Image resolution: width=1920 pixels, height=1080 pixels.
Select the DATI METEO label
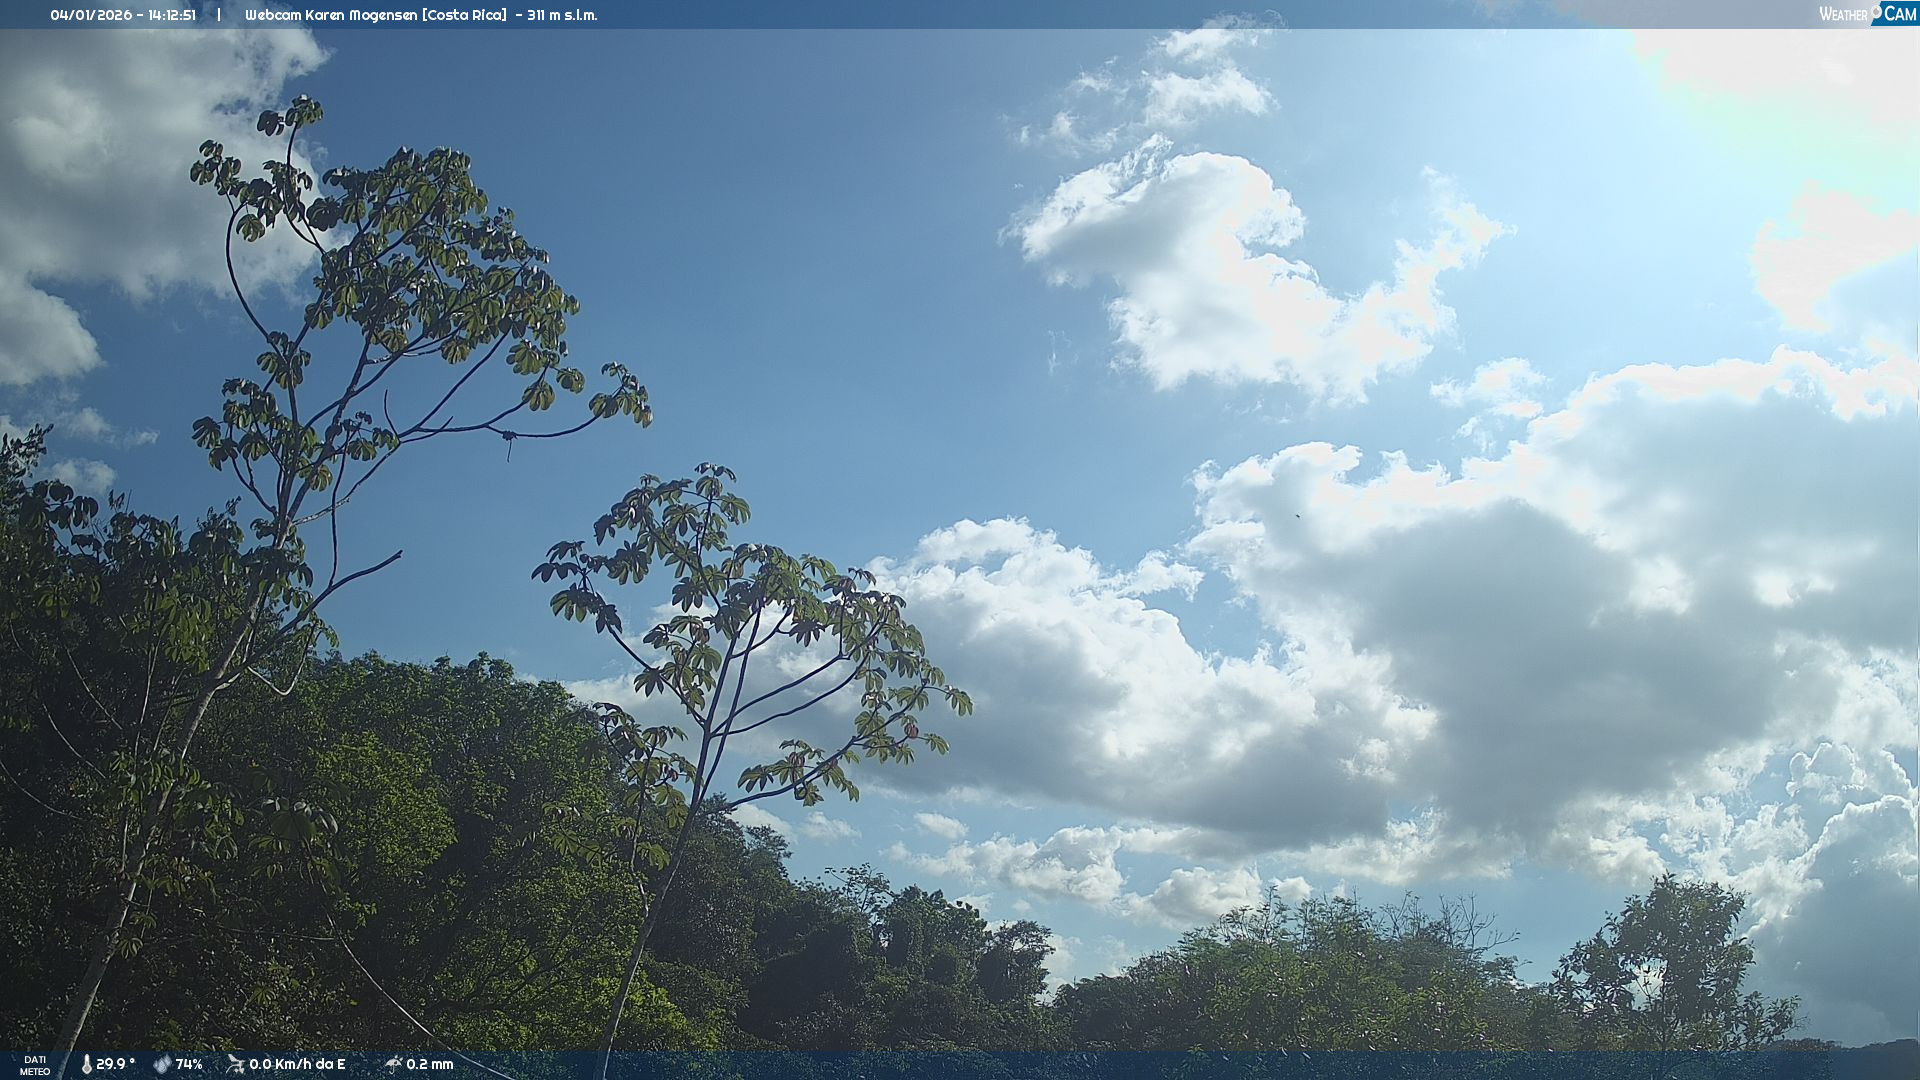35,1065
